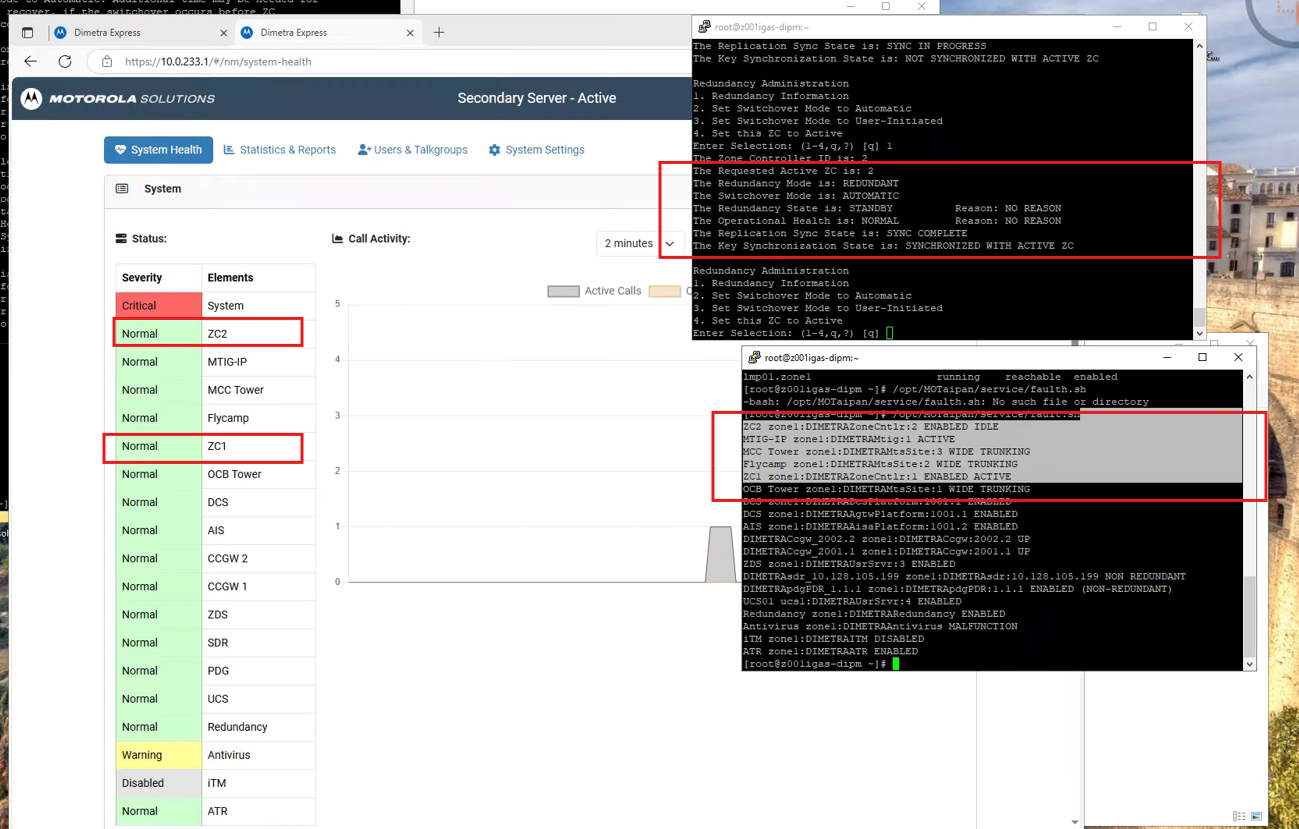Switch to first Dimetra Express tab

pyautogui.click(x=140, y=32)
